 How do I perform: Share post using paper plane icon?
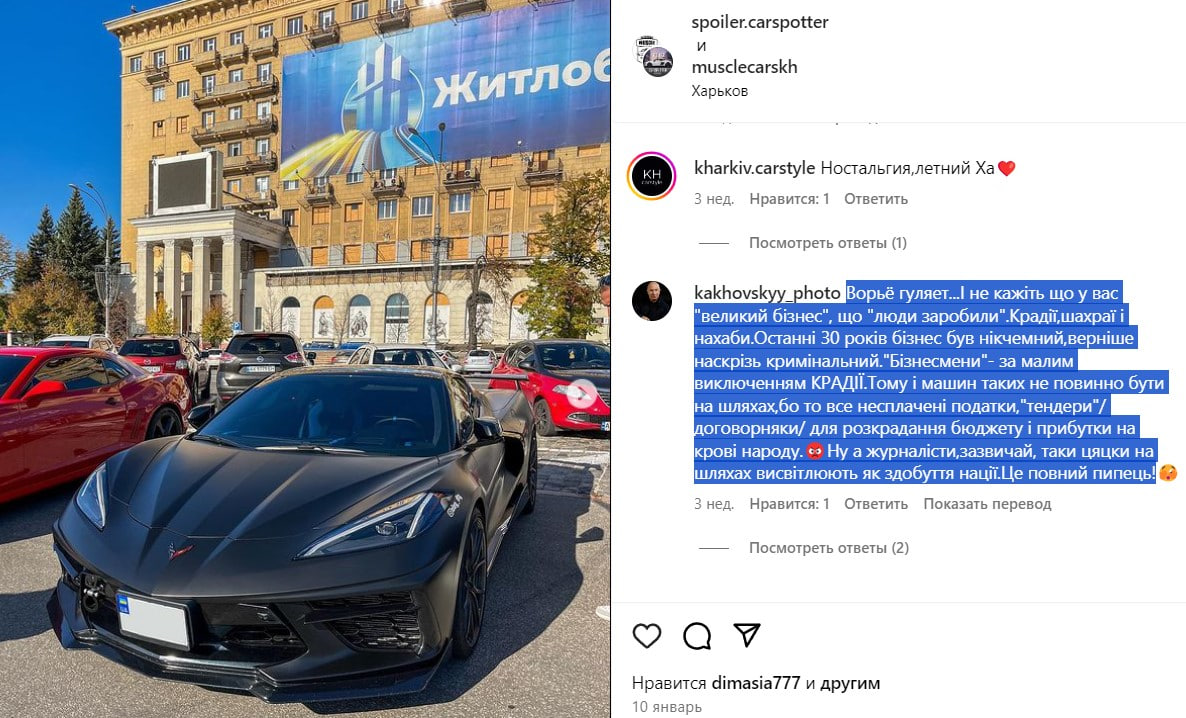click(x=747, y=635)
